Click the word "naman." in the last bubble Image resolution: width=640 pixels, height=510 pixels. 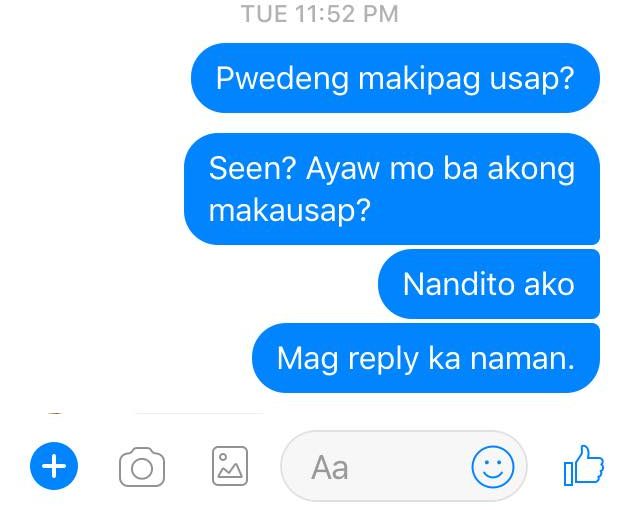click(x=522, y=359)
